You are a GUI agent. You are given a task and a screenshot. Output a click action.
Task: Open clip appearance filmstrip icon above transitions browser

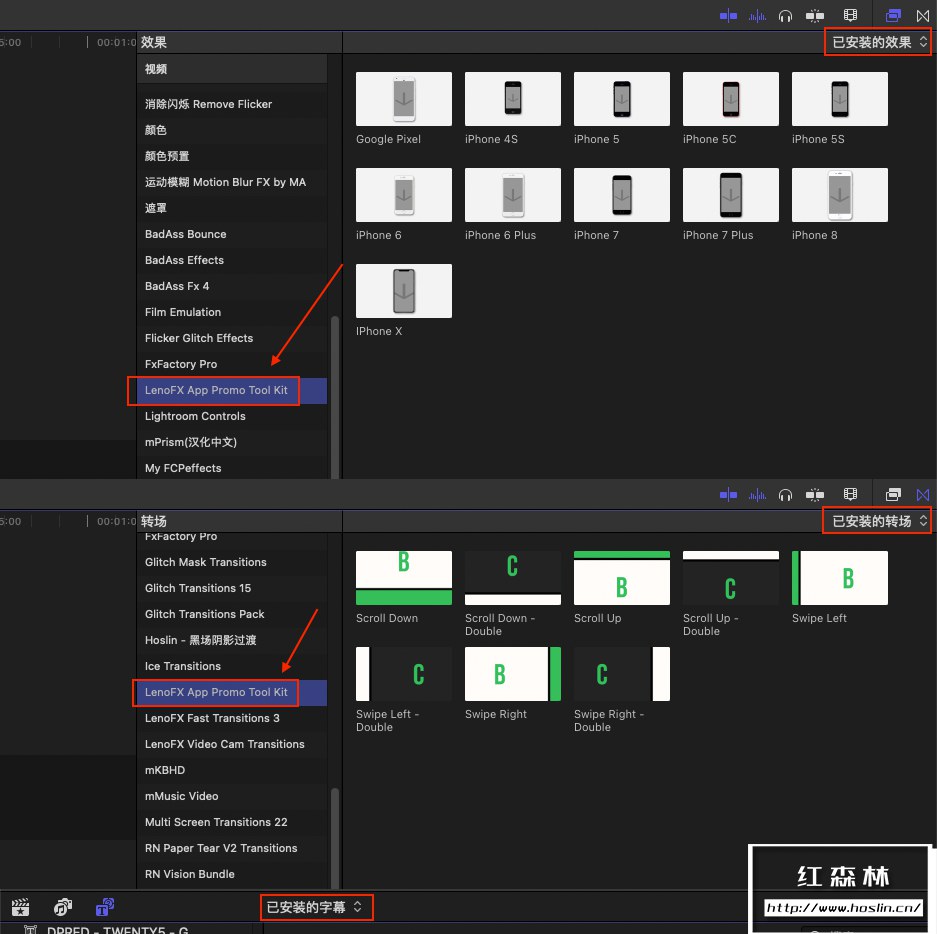pyautogui.click(x=850, y=494)
